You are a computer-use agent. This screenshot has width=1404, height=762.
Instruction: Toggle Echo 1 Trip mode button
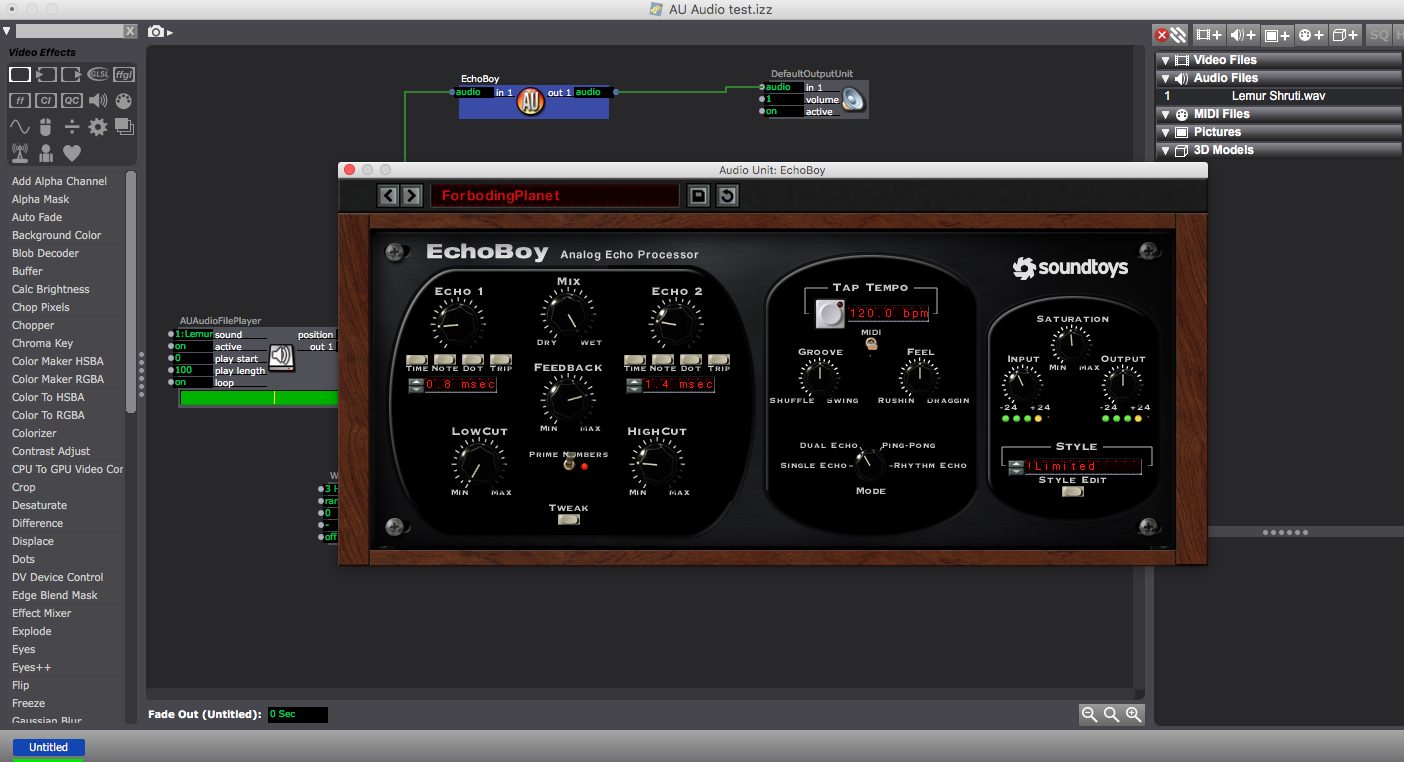tap(501, 360)
